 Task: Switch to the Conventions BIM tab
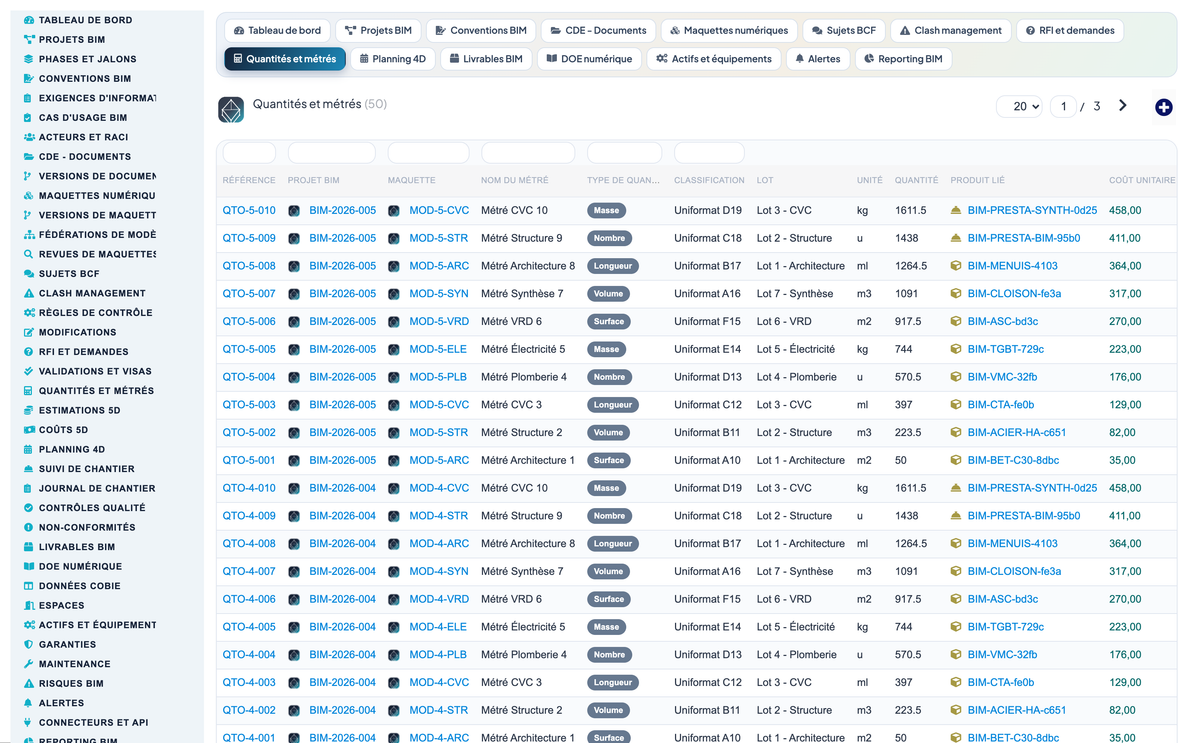pyautogui.click(x=481, y=31)
